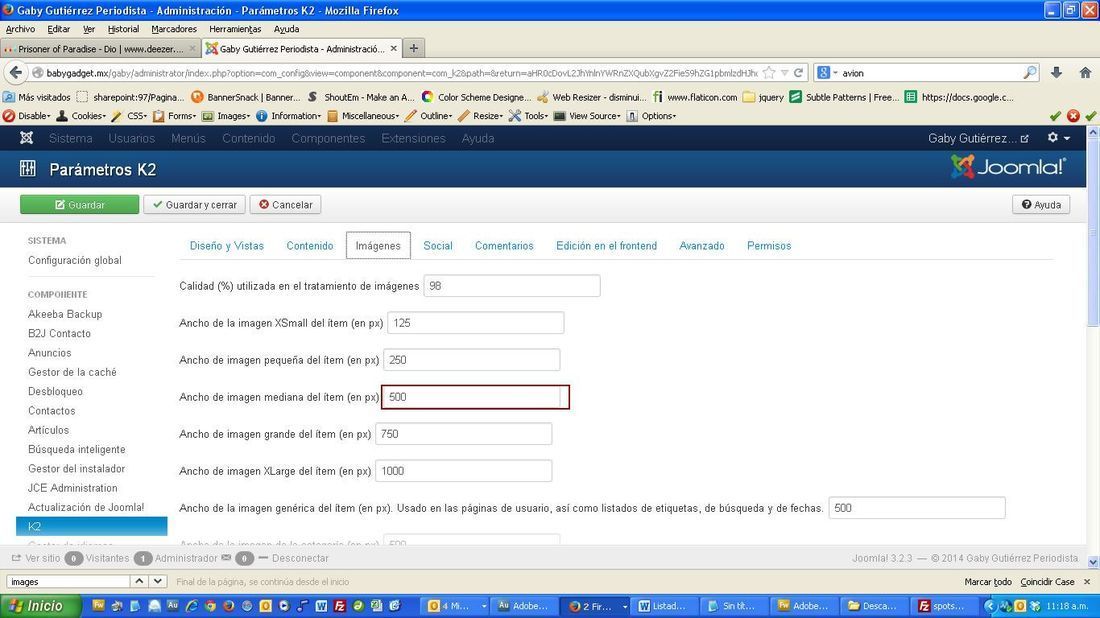Viewport: 1100px width, 618px height.
Task: Switch to the Prisoner of Paradise Deezer tab
Action: (100, 49)
